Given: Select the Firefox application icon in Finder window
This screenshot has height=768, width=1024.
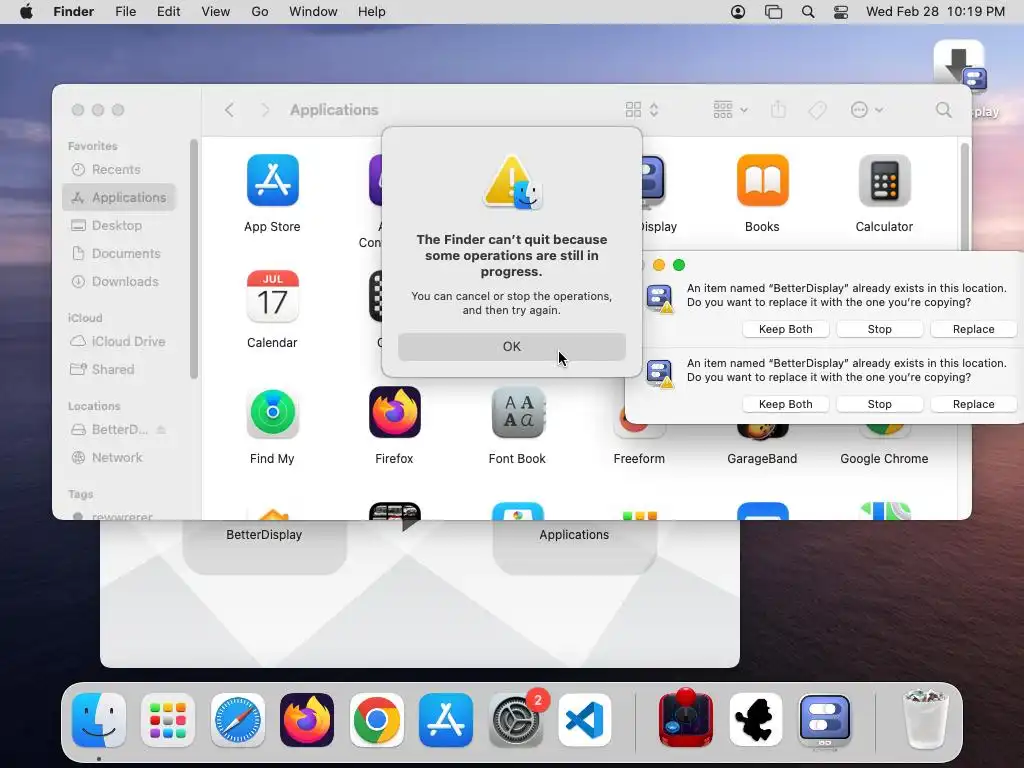Looking at the screenshot, I should (x=394, y=413).
